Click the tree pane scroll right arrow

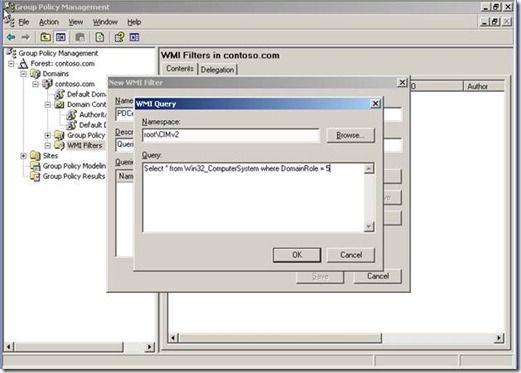click(149, 347)
